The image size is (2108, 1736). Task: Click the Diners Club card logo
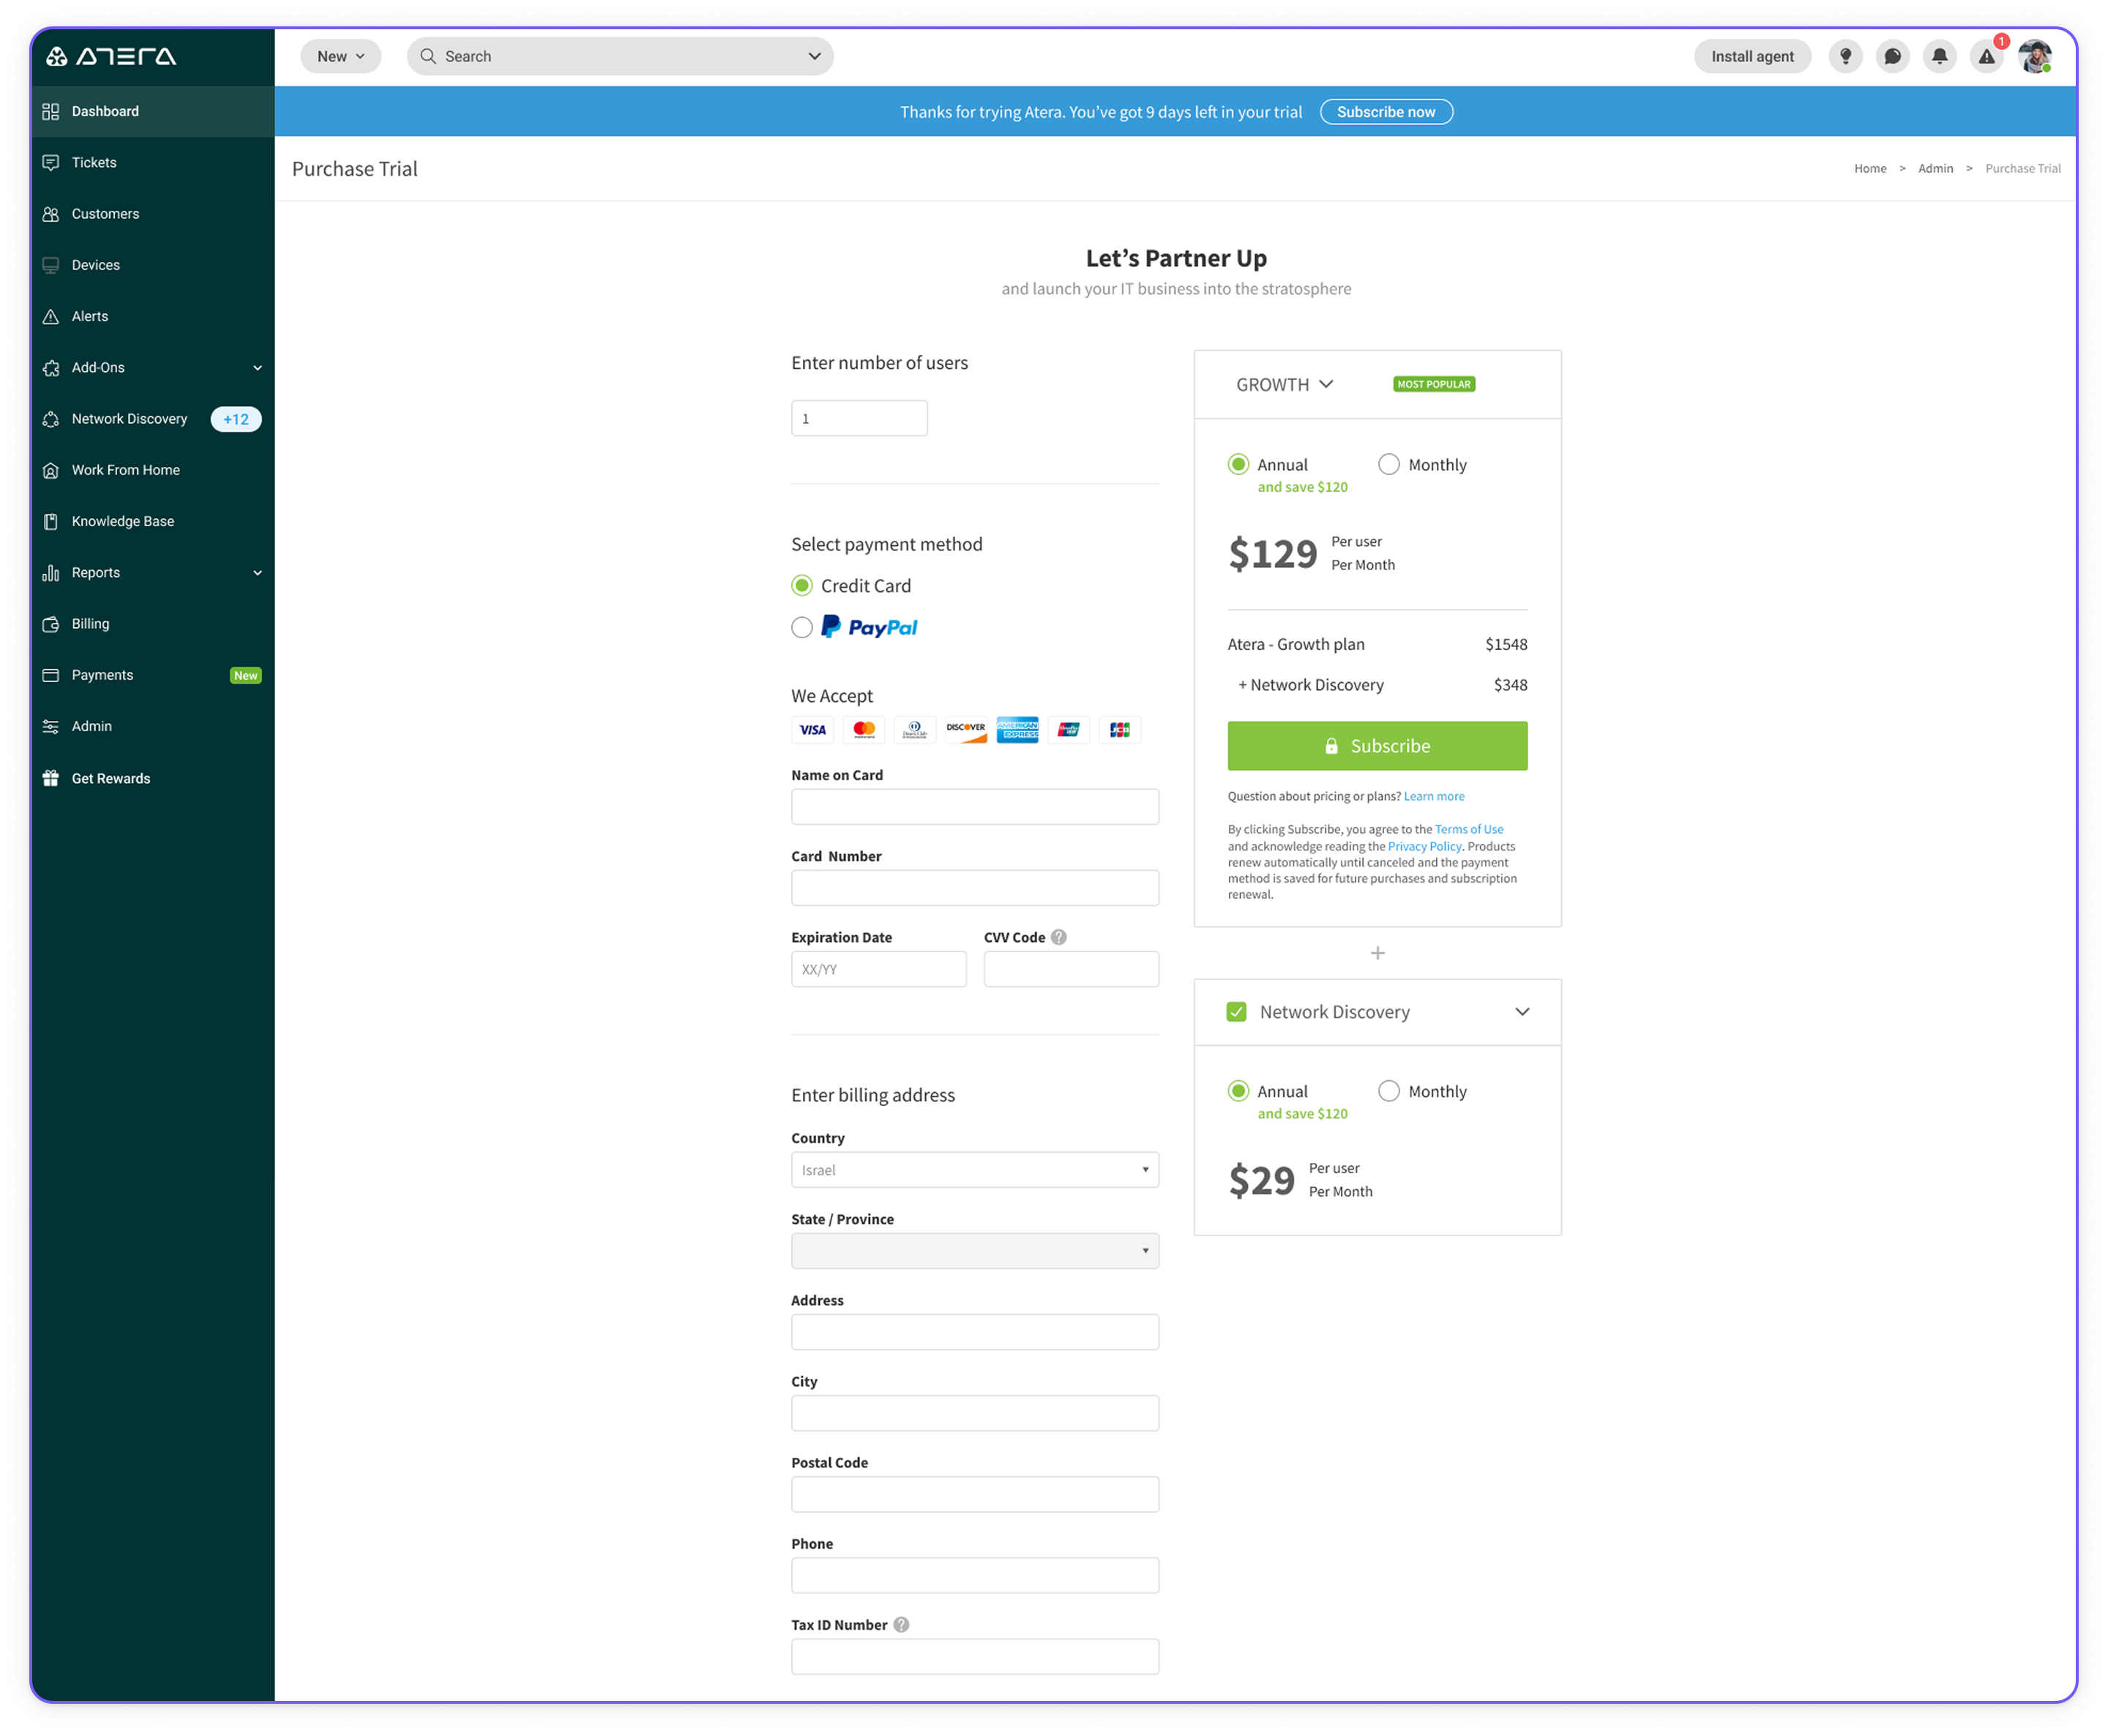pos(914,729)
